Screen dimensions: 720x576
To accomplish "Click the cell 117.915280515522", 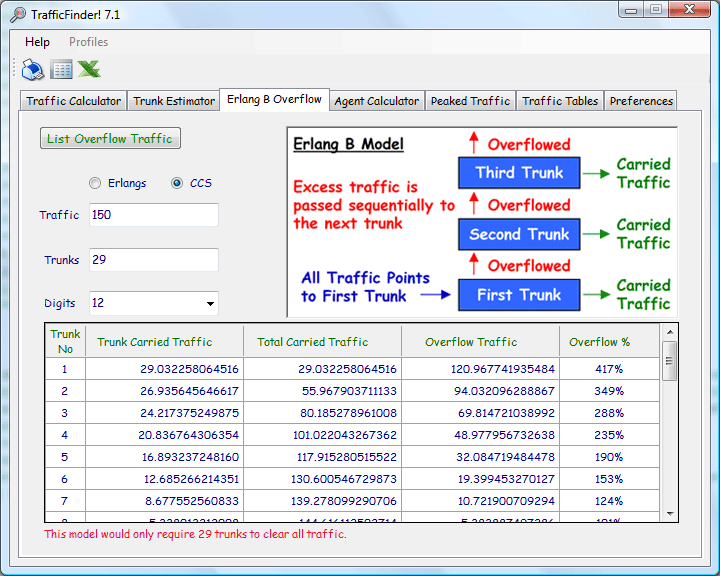I will click(x=322, y=457).
